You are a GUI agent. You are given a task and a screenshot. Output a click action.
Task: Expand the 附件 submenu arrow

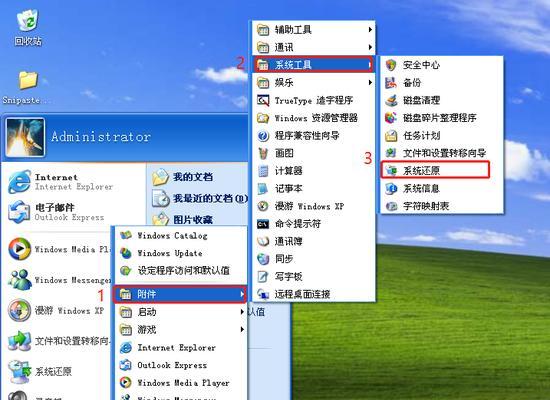coord(242,294)
